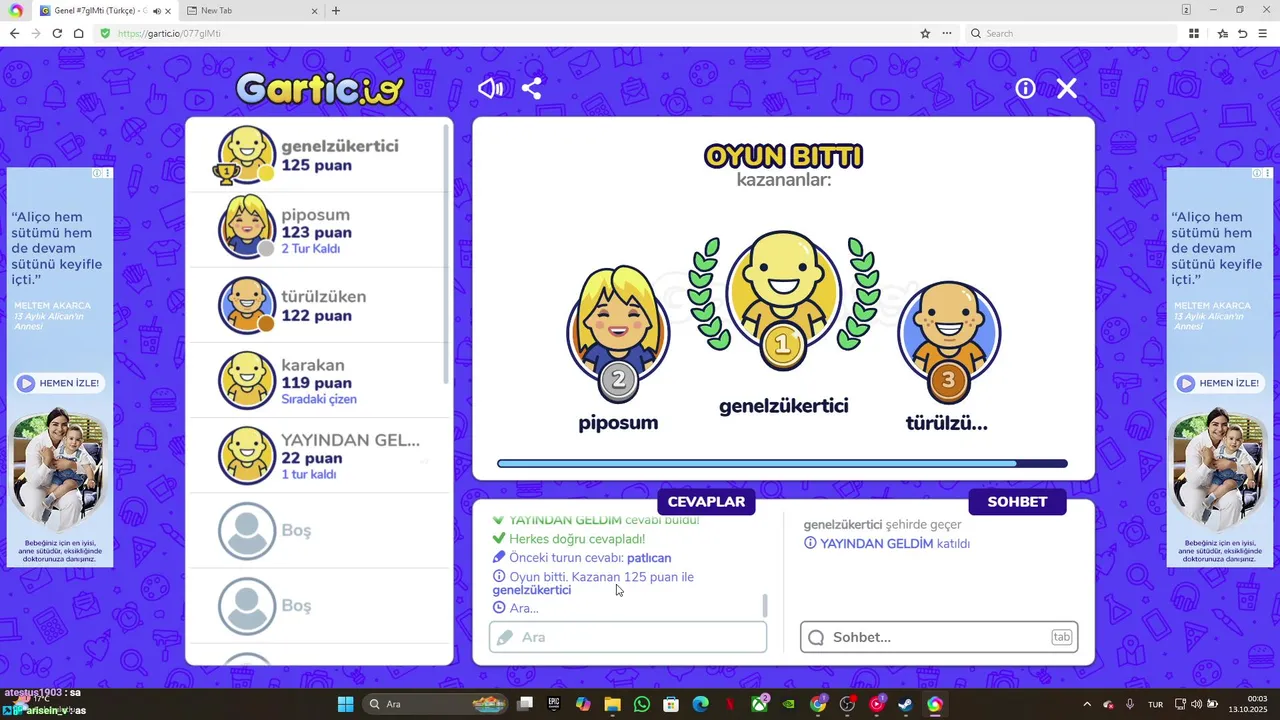
Task: Exit the room with X icon
Action: pyautogui.click(x=1067, y=88)
